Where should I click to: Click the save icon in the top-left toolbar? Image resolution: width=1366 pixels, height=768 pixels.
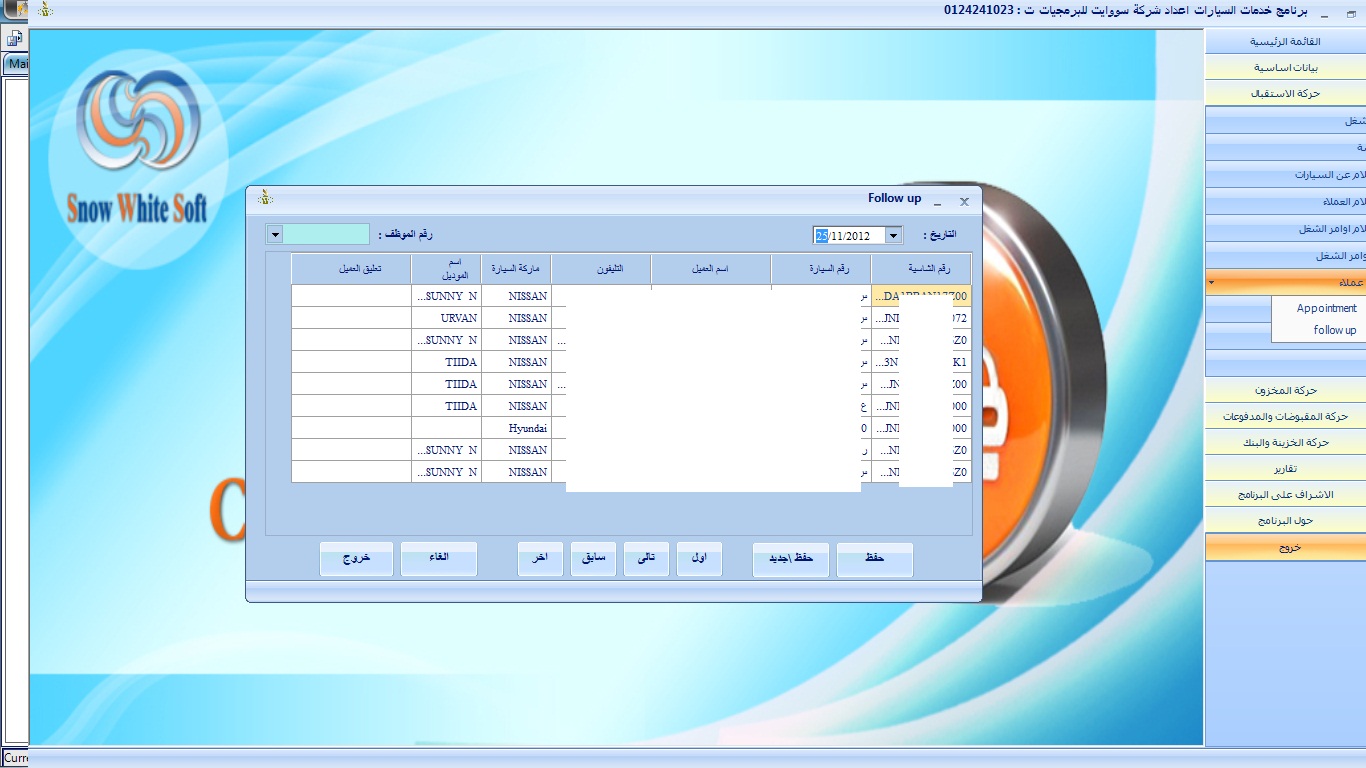click(x=15, y=40)
